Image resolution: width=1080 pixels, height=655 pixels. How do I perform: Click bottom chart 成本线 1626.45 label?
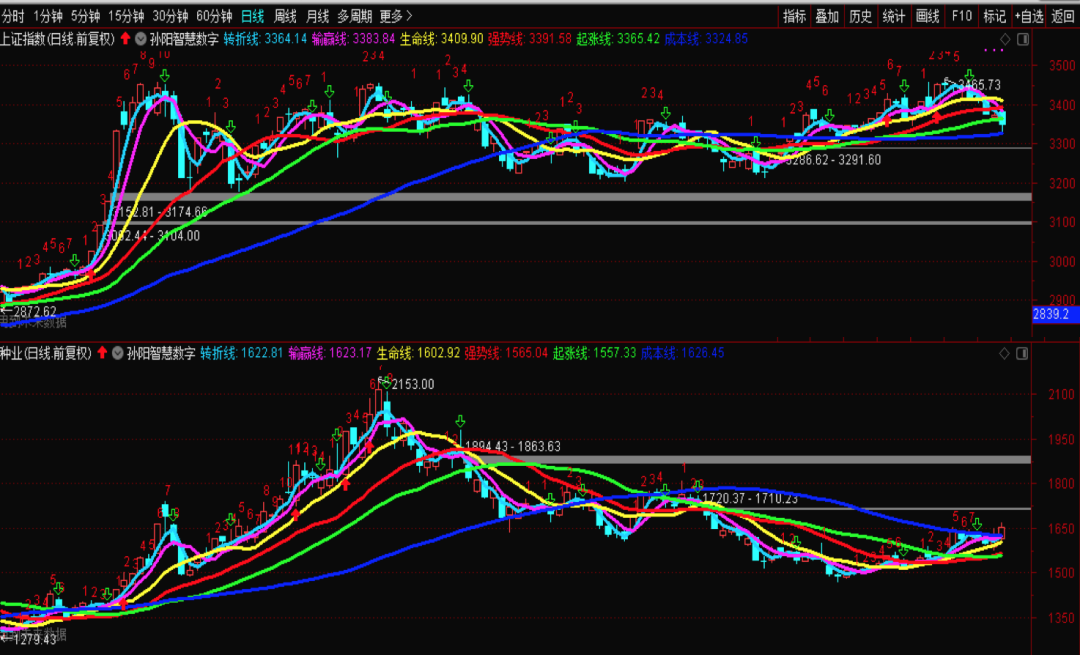(x=683, y=353)
